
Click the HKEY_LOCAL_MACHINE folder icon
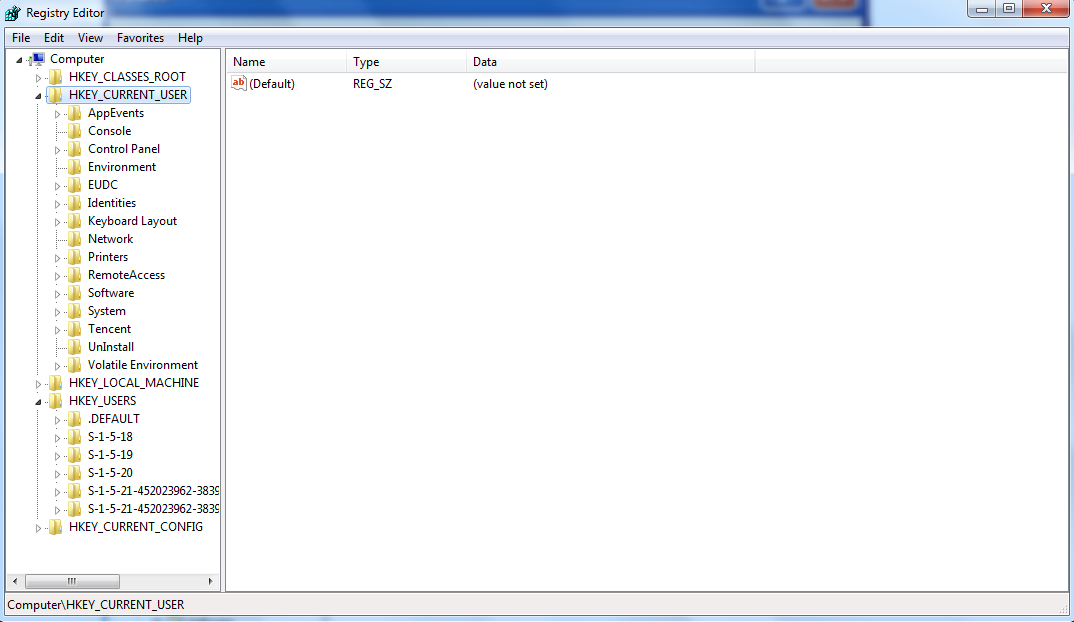56,383
